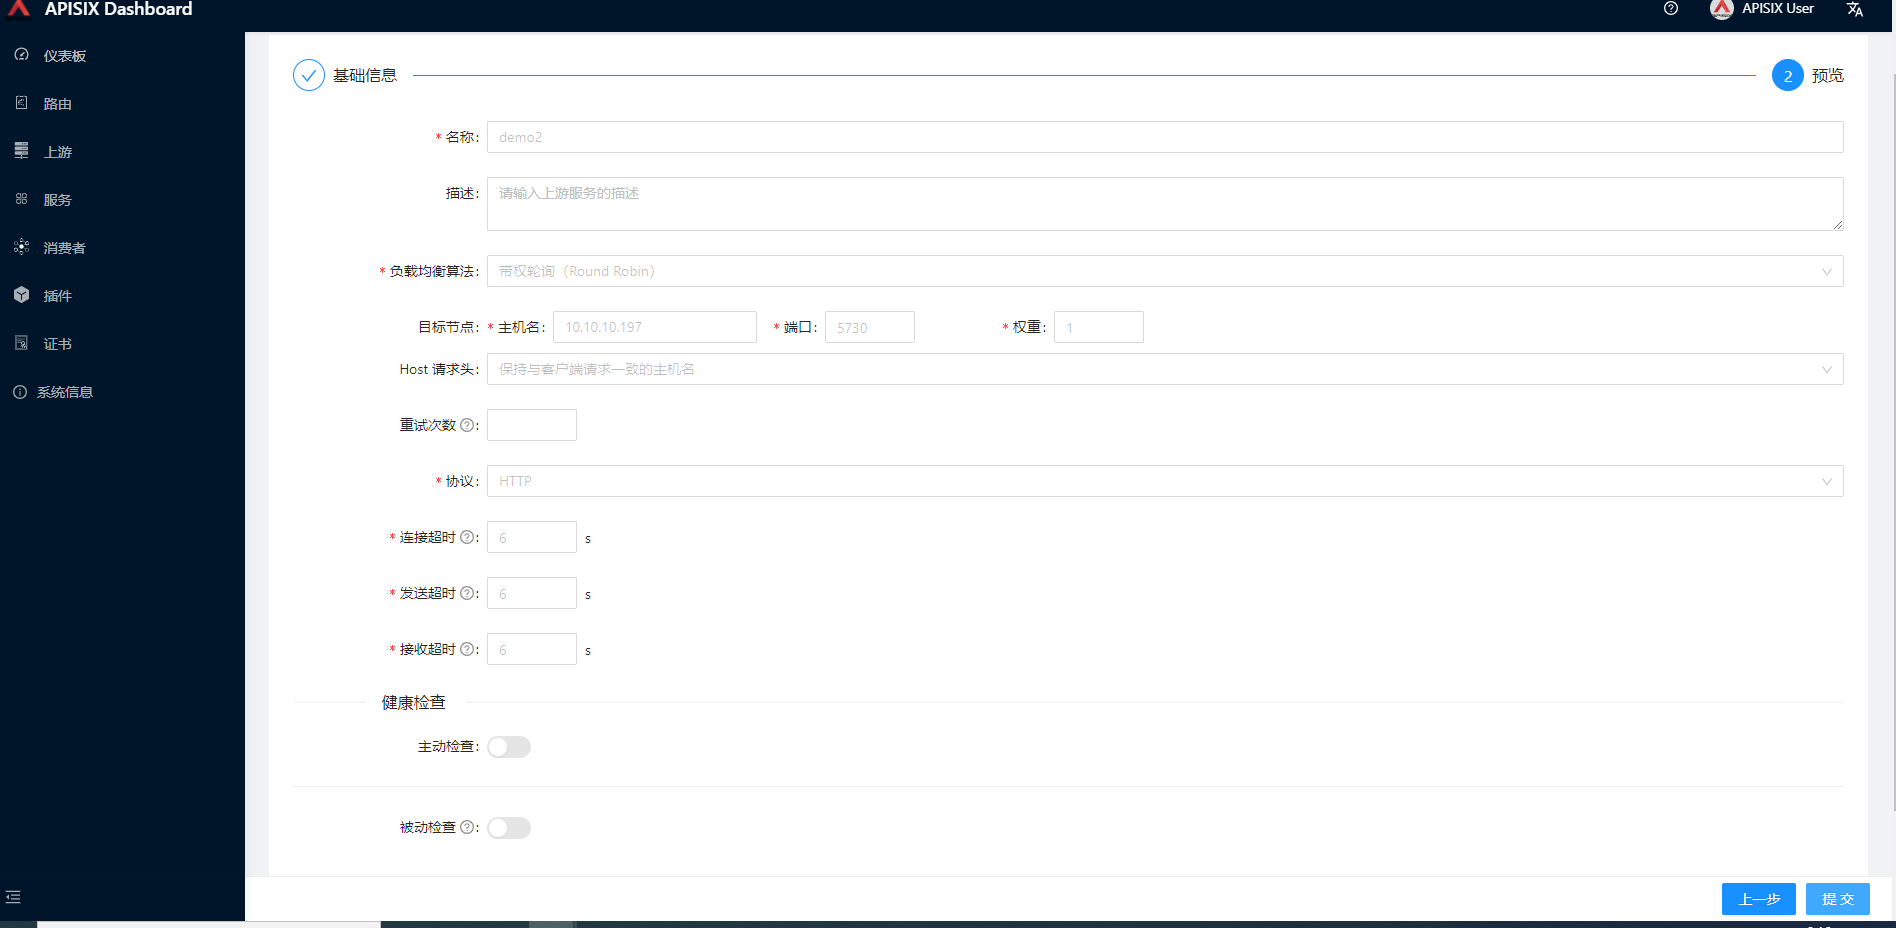Screen dimensions: 1896x928
Task: Click the 上一步 button
Action: click(x=1759, y=899)
